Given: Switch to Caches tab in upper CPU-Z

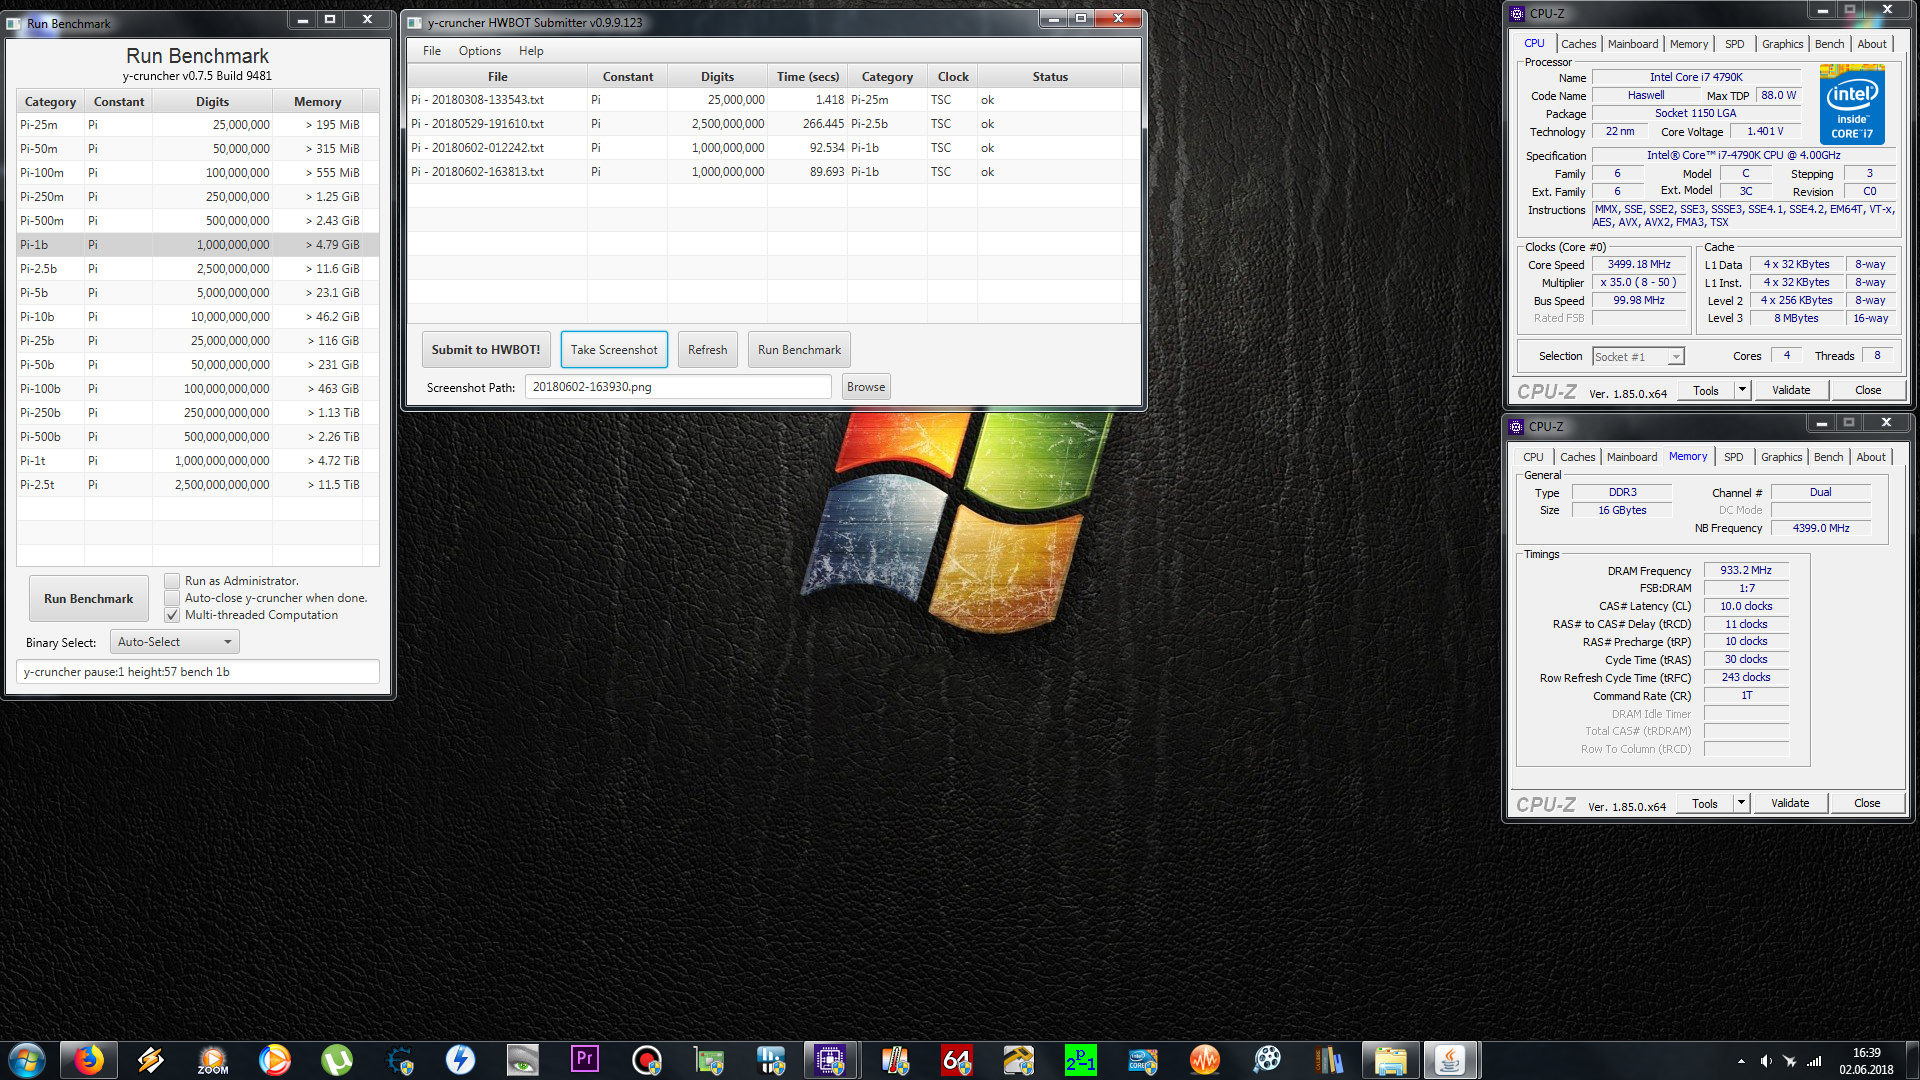Looking at the screenshot, I should 1578,44.
